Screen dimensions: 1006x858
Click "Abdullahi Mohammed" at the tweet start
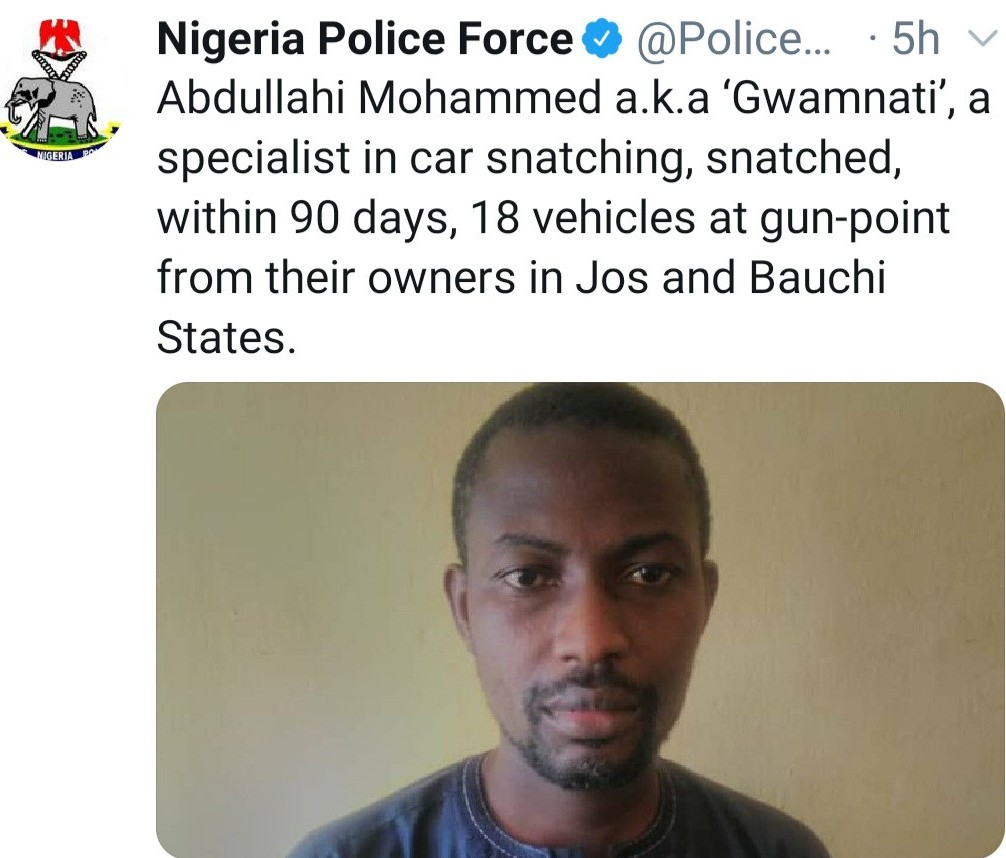coord(367,102)
